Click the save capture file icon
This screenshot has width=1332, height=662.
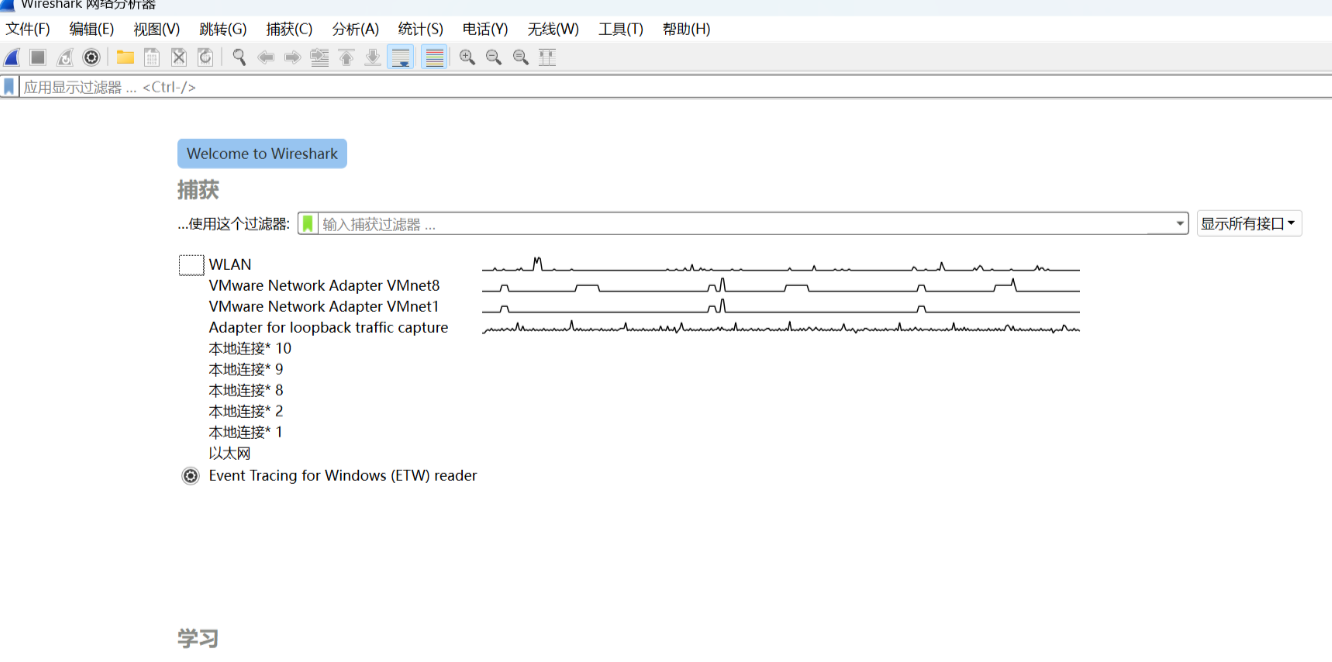point(152,57)
